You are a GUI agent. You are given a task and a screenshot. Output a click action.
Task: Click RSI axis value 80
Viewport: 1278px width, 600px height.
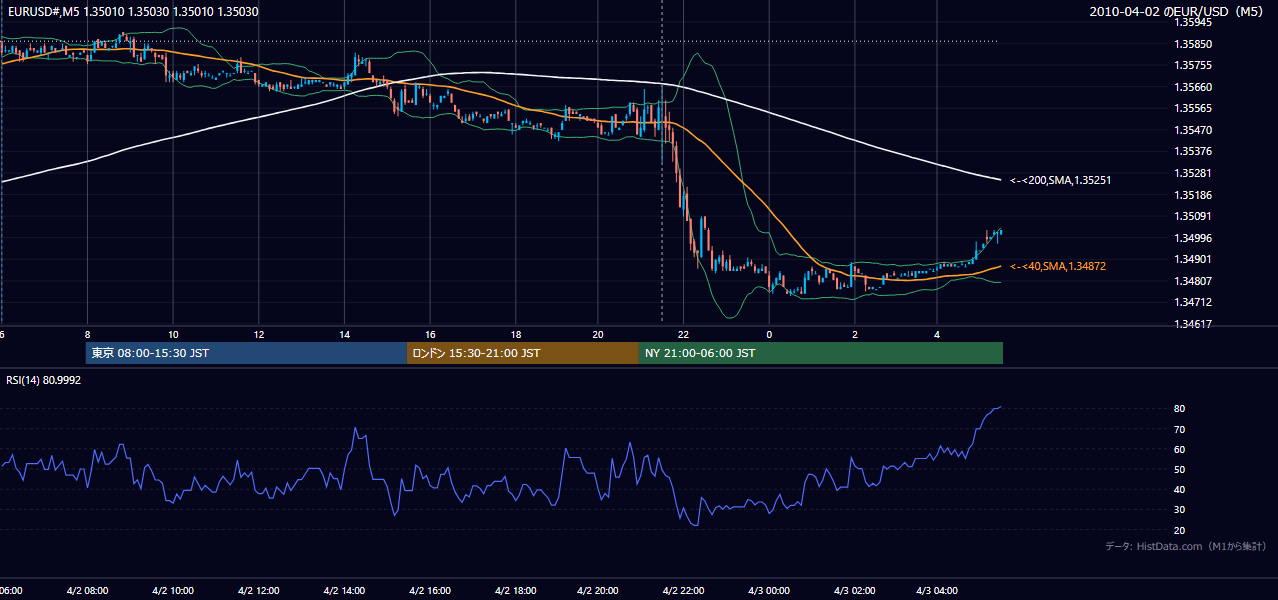click(x=1180, y=409)
